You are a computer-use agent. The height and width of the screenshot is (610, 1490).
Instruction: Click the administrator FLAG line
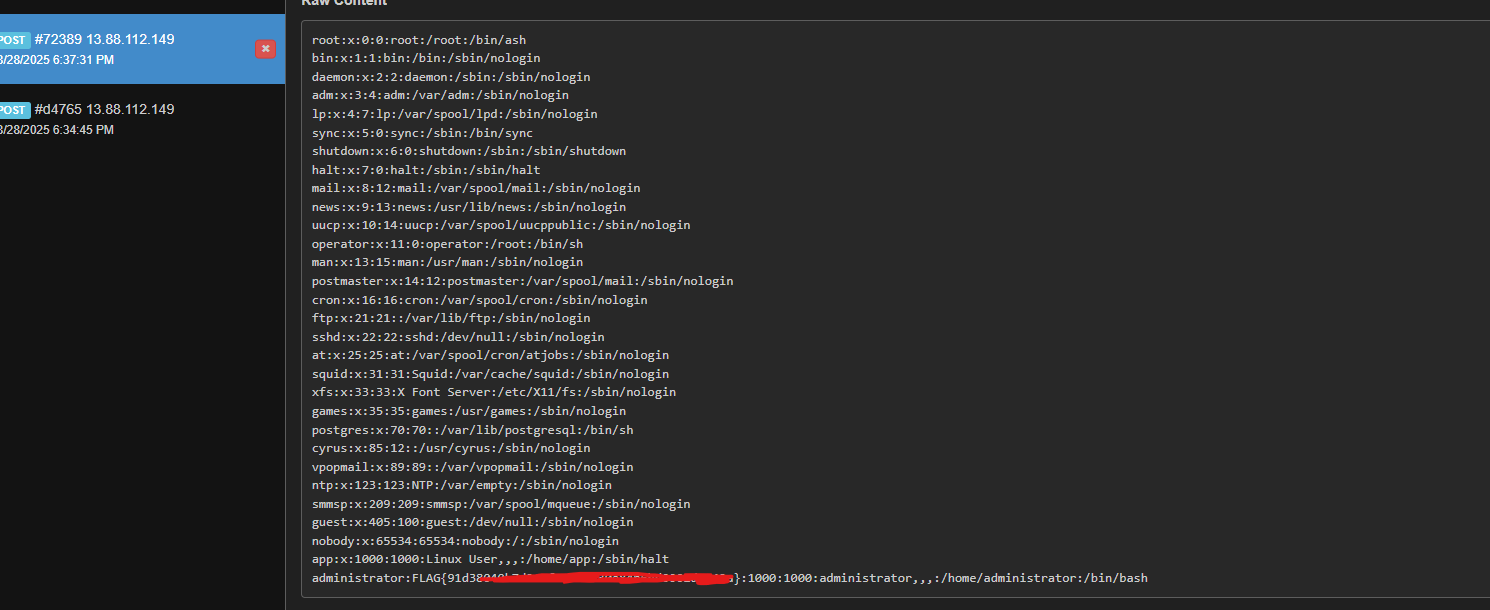pos(729,578)
